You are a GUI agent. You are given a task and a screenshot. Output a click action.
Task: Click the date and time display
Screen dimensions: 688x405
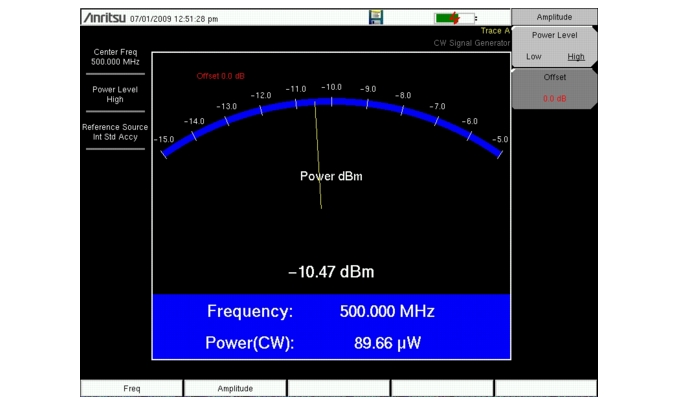[x=174, y=19]
